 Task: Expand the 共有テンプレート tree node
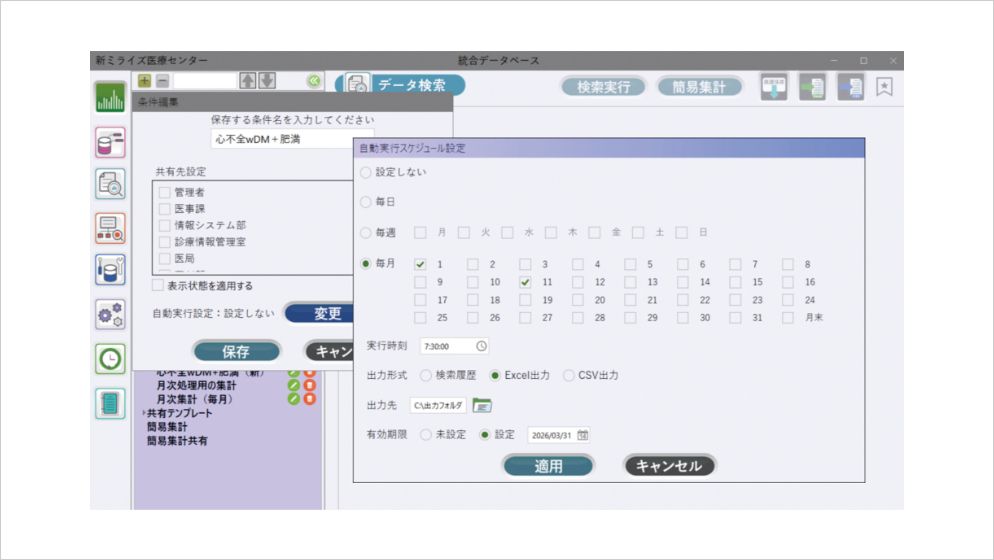click(143, 413)
